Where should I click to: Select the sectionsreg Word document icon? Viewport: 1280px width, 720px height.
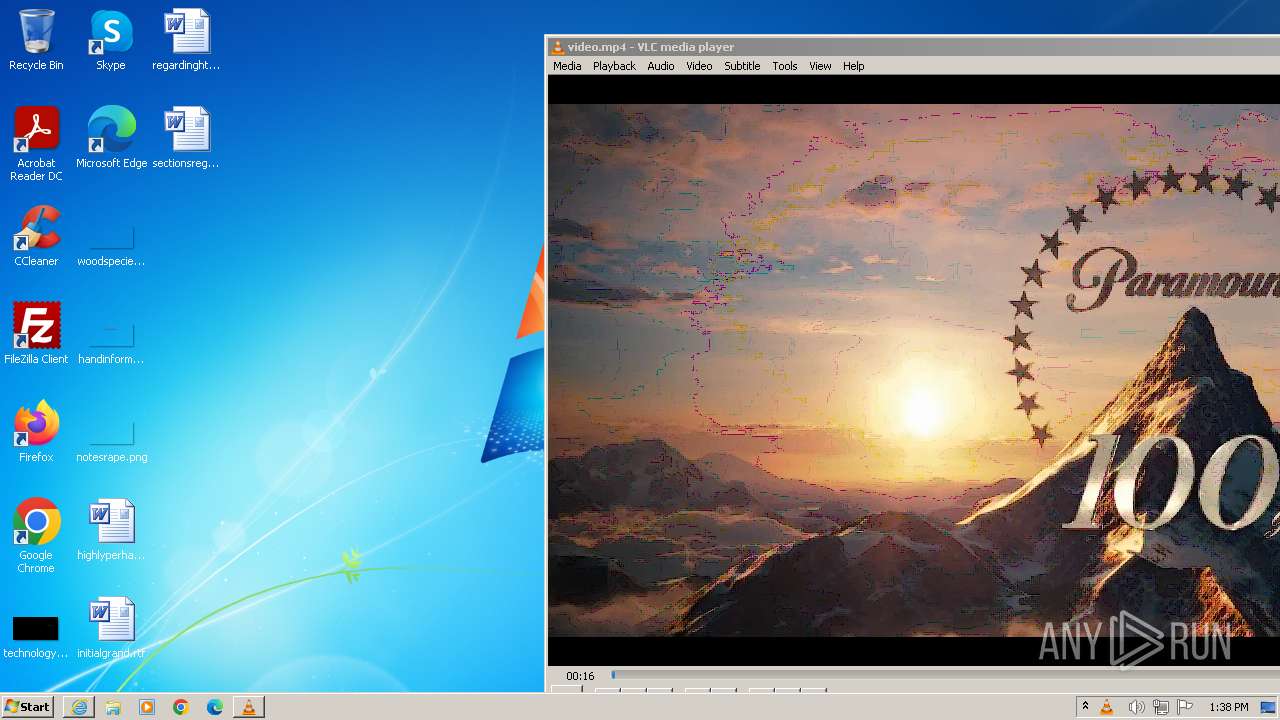[x=186, y=138]
